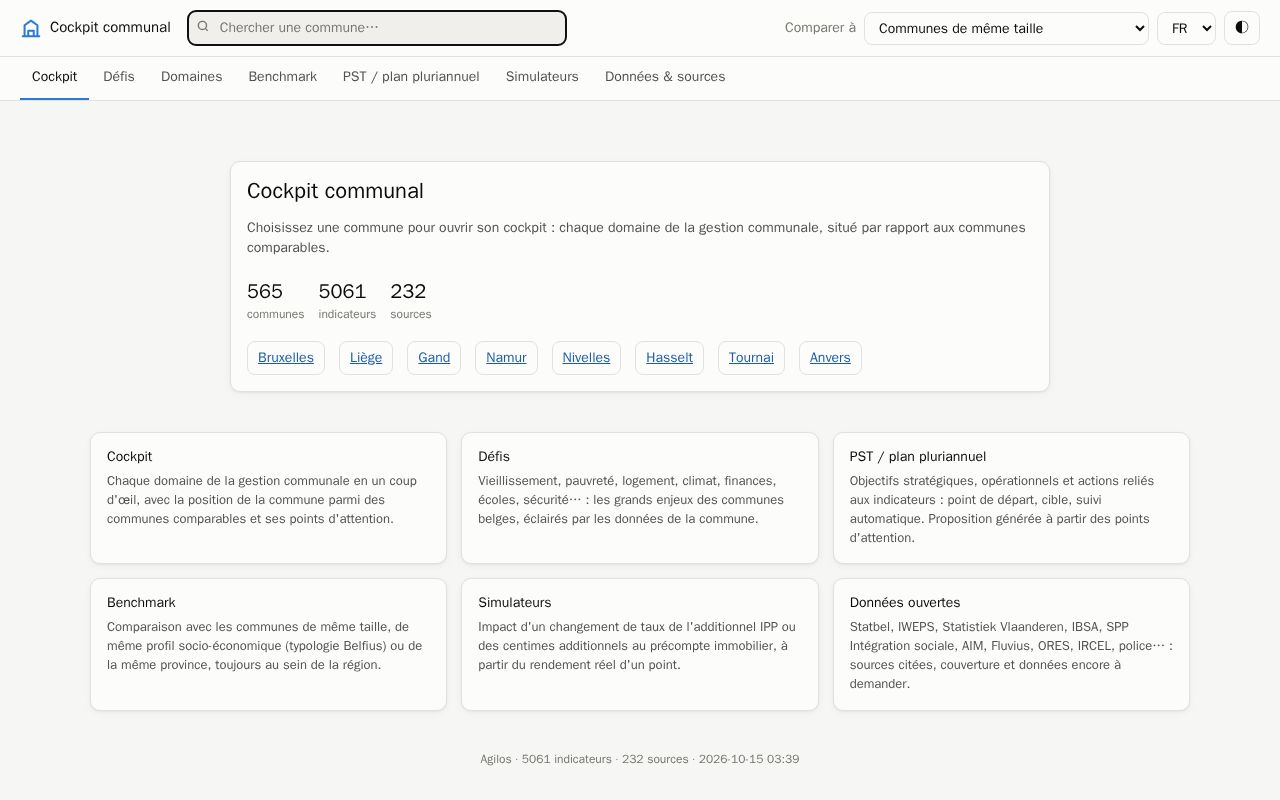Open the Hasselt commune link
The width and height of the screenshot is (1280, 800).
coord(669,358)
